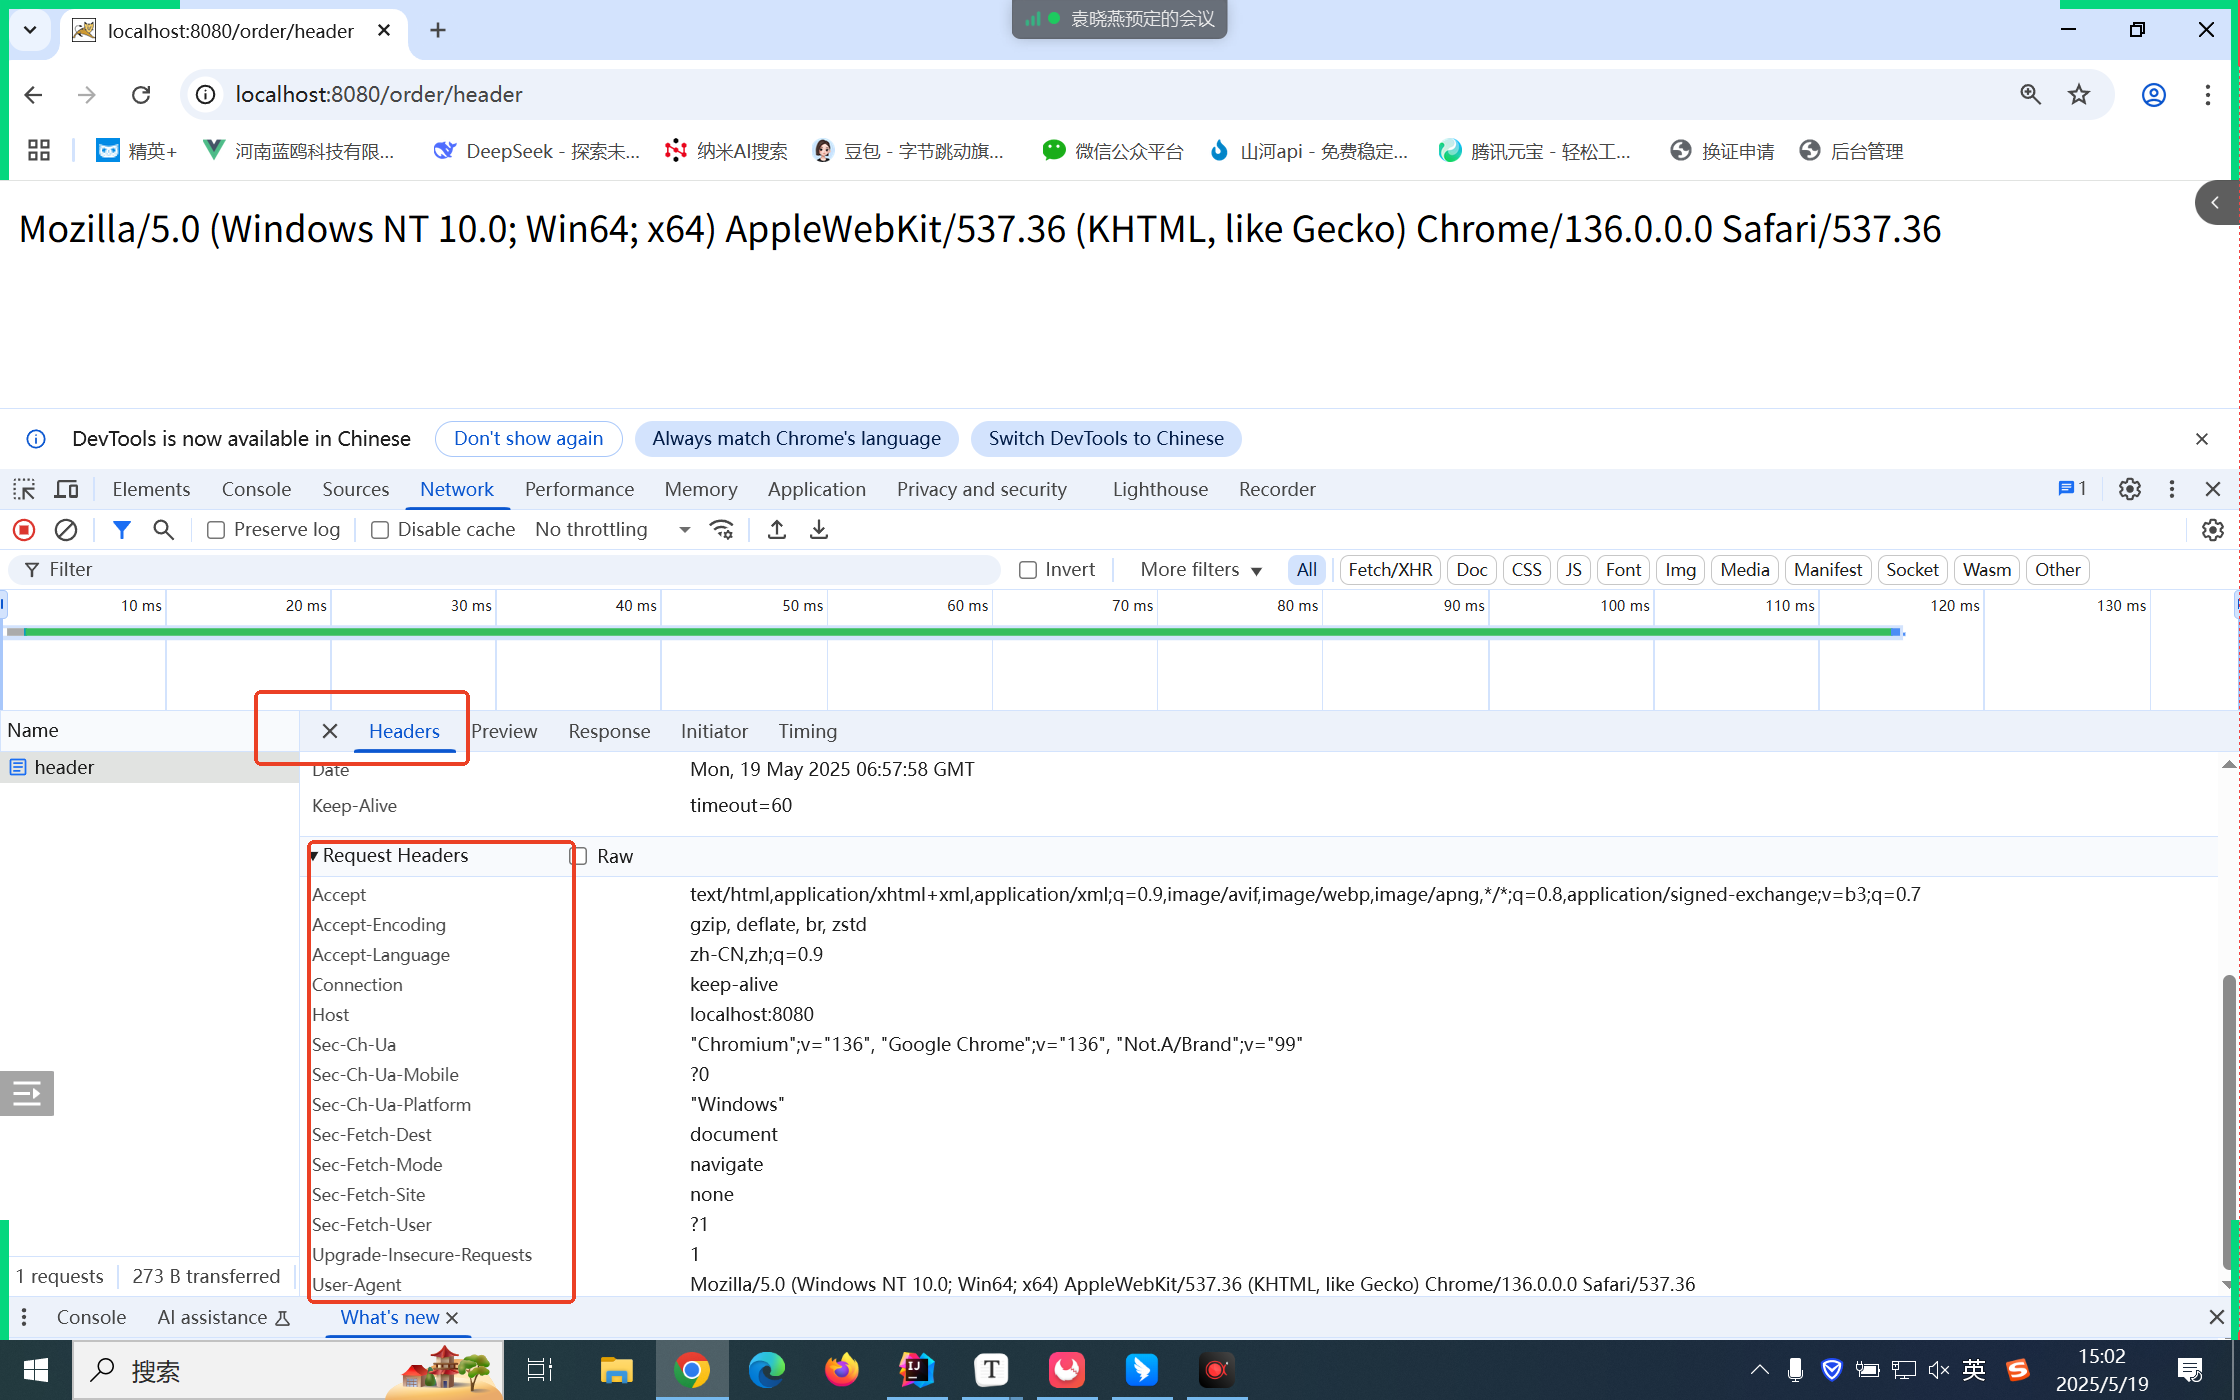Viewport: 2240px width, 1400px height.
Task: Open the No throttling dropdown
Action: (612, 530)
